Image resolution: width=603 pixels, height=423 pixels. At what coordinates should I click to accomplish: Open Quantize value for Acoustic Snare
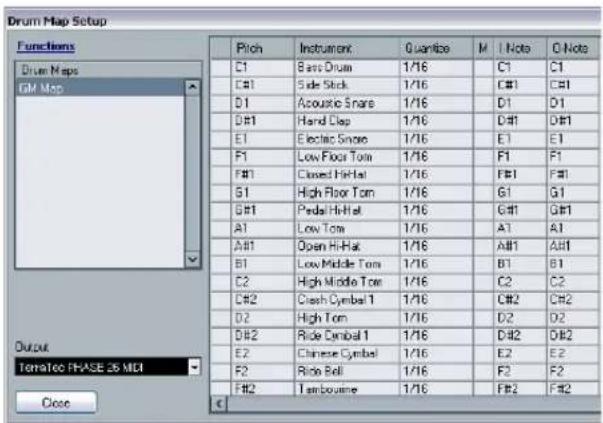click(436, 103)
